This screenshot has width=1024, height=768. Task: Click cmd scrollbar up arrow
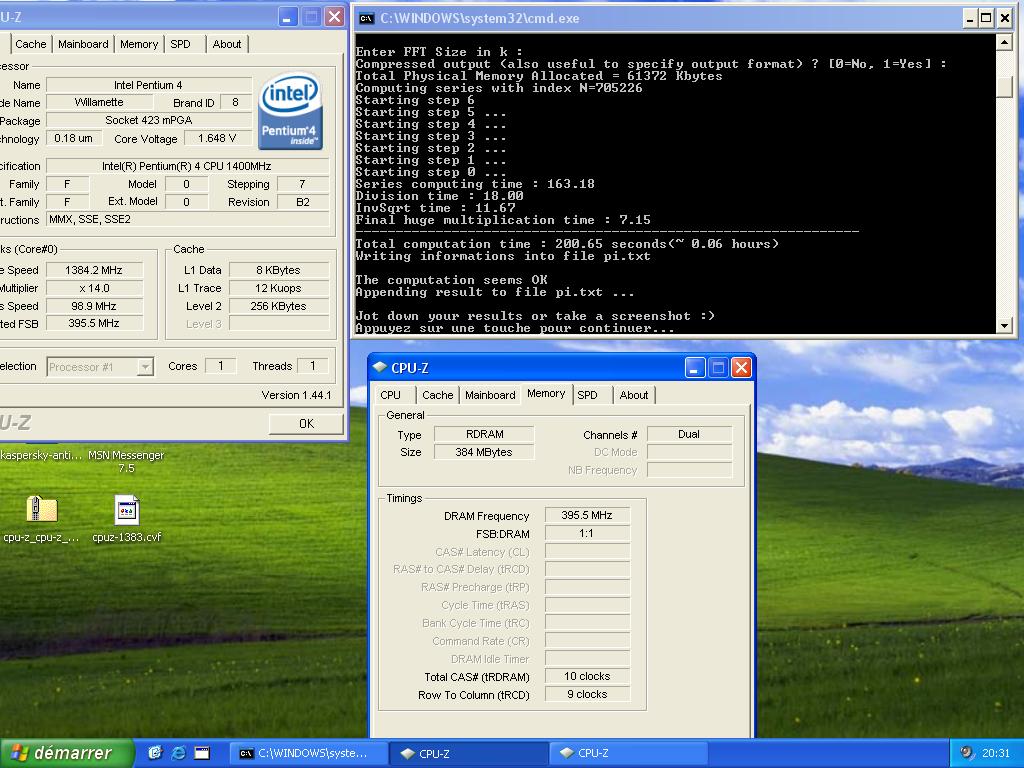click(1004, 42)
